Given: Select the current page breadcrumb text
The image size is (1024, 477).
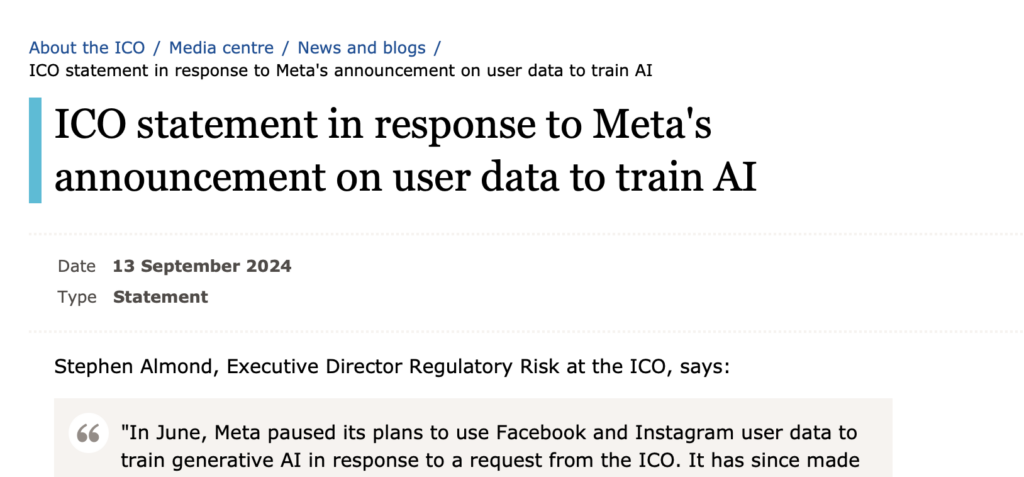Looking at the screenshot, I should [x=340, y=70].
